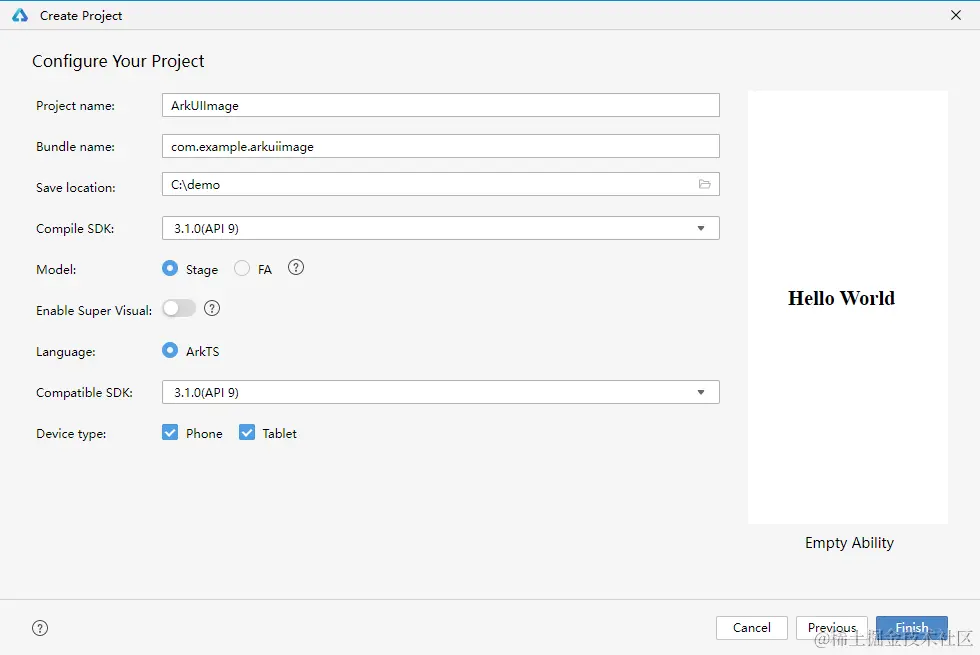Click the bottom-left help question mark icon
Viewport: 980px width, 655px height.
coord(40,628)
